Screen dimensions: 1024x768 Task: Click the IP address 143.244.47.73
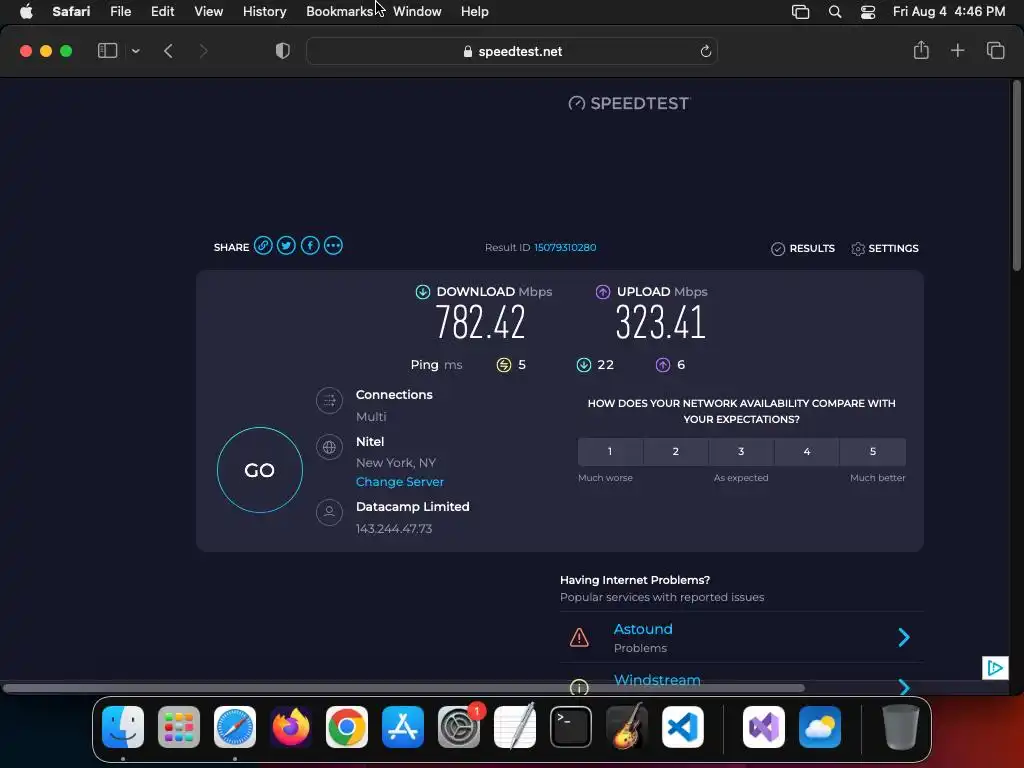pyautogui.click(x=394, y=529)
